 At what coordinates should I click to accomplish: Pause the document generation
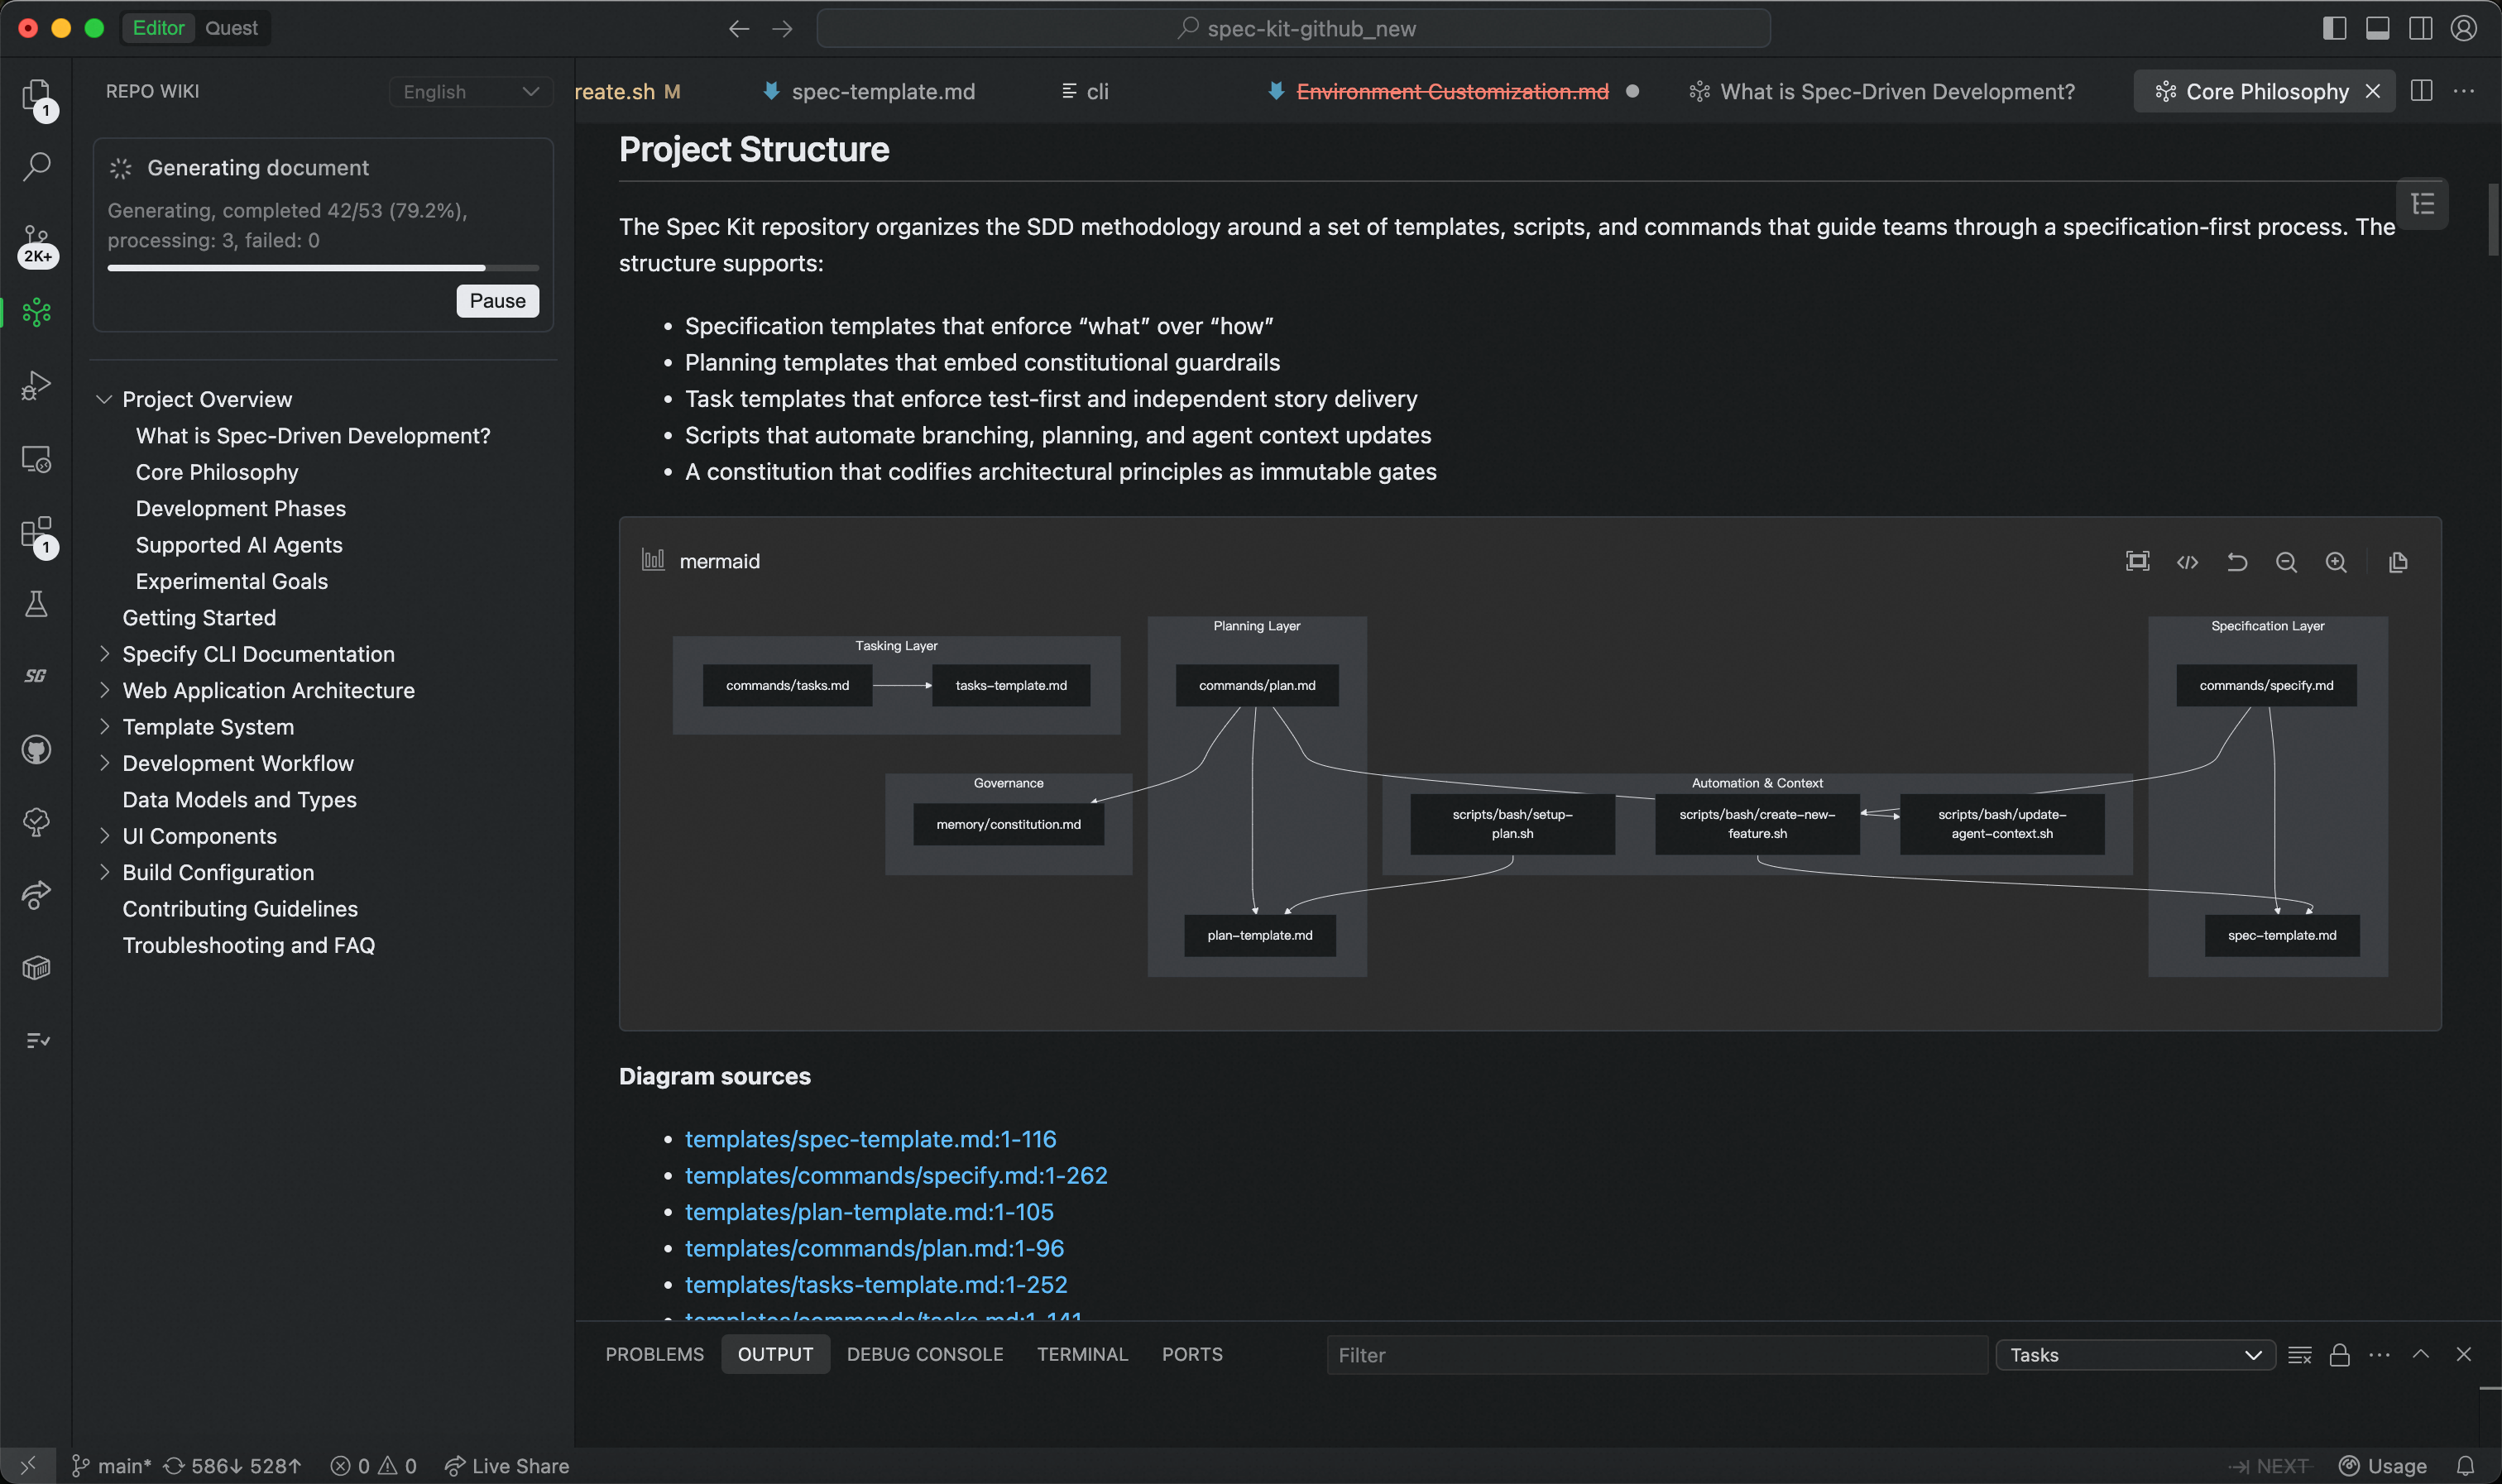coord(497,301)
